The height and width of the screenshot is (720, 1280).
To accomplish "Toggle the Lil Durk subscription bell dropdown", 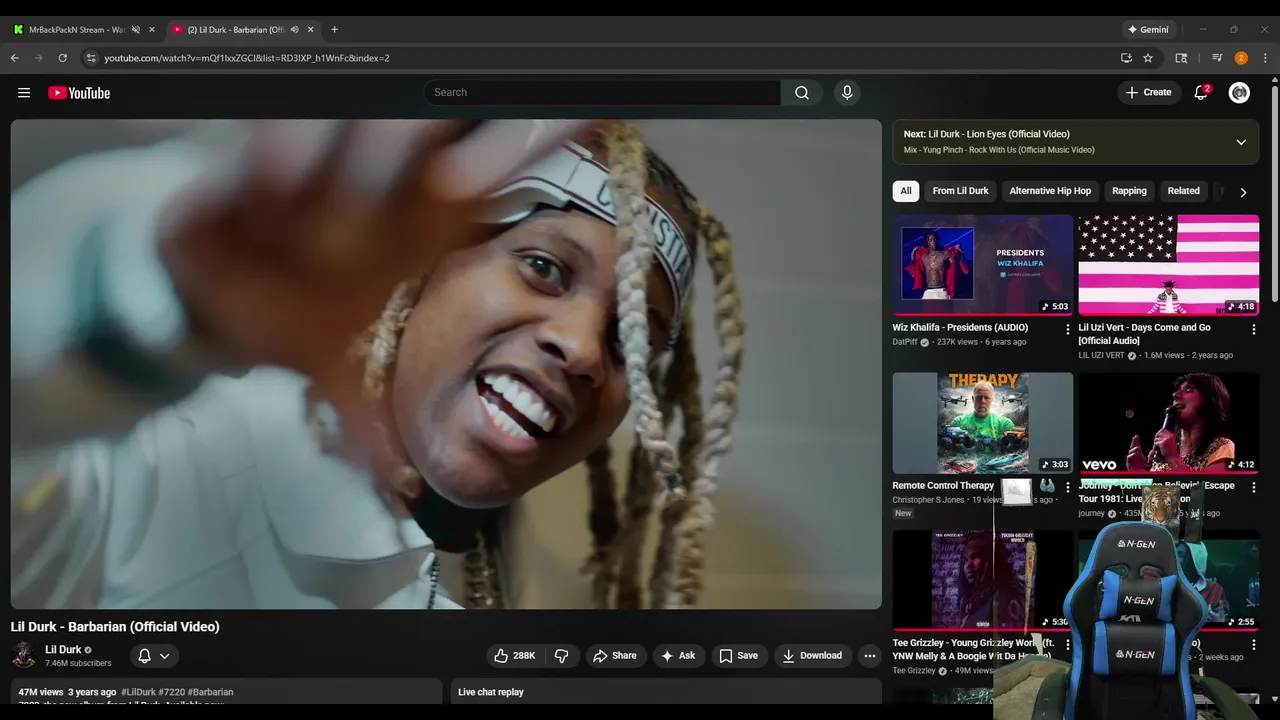I will click(153, 656).
